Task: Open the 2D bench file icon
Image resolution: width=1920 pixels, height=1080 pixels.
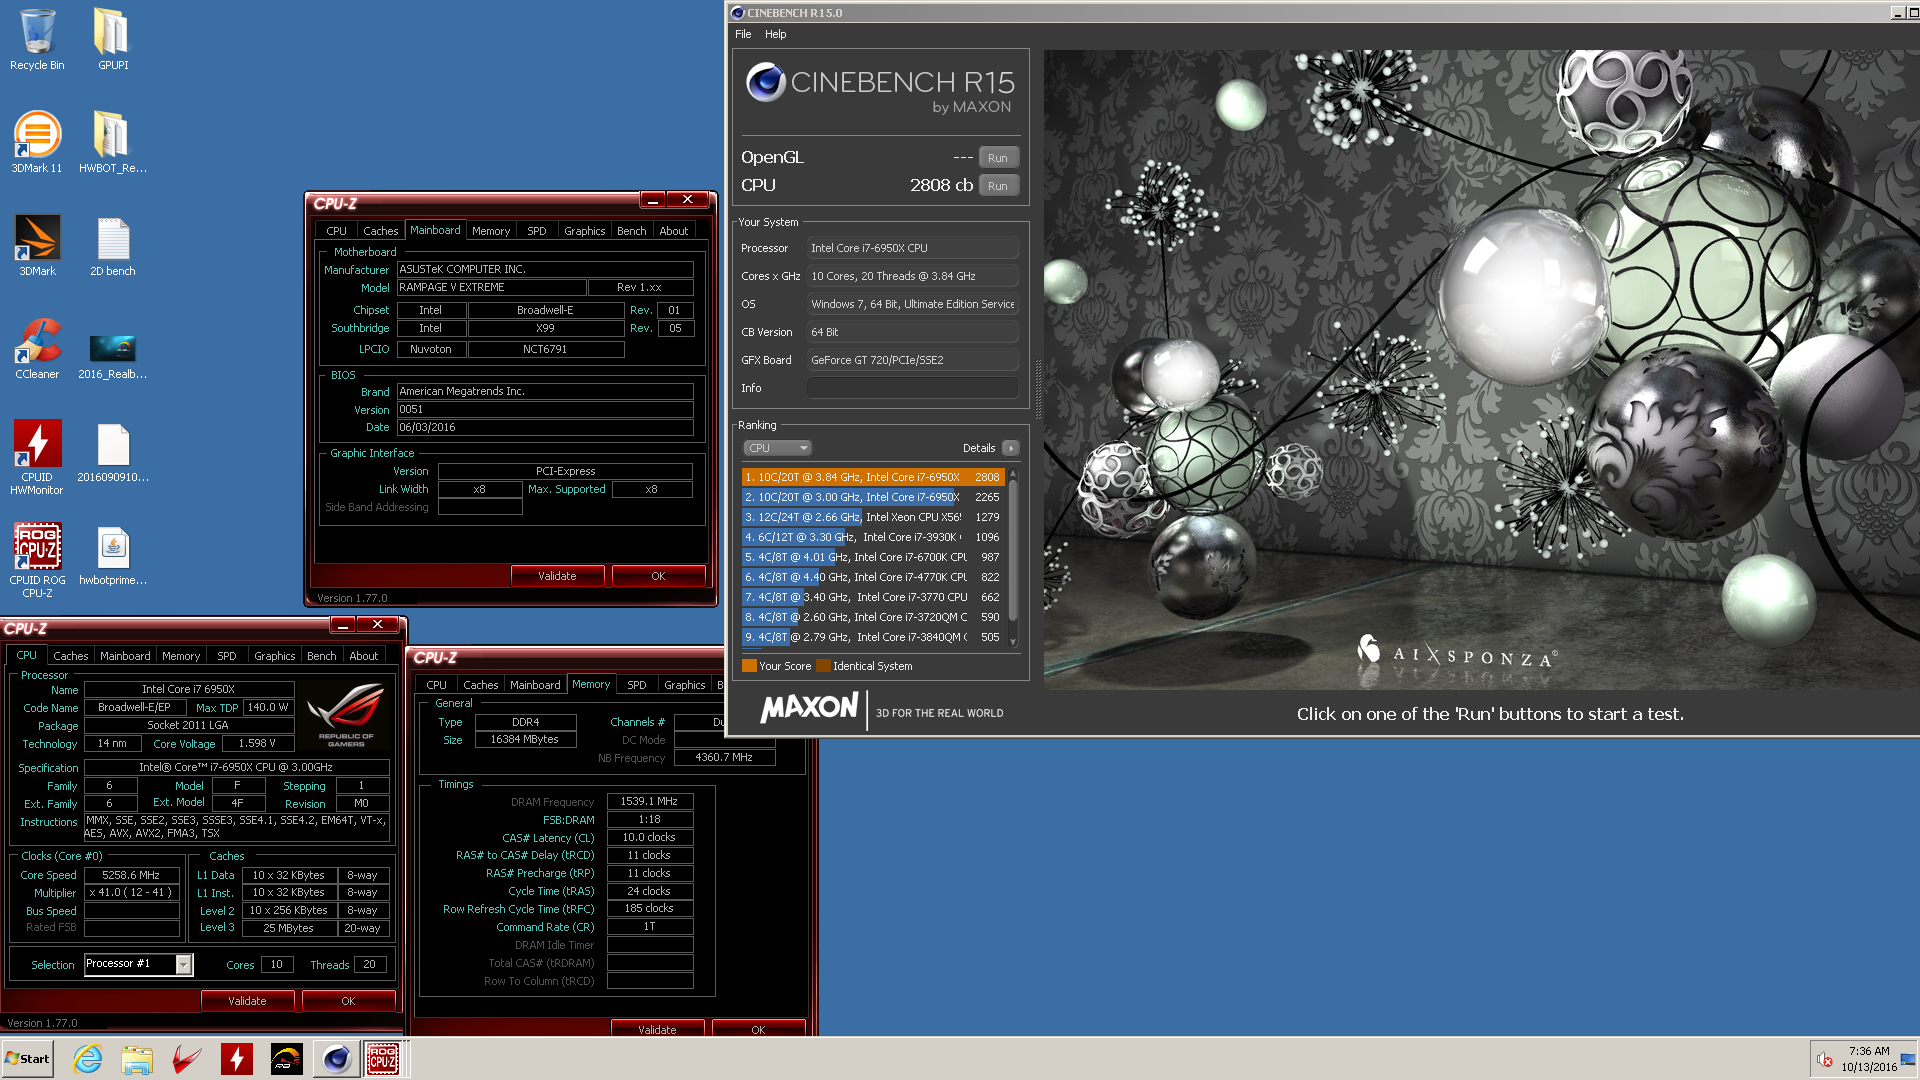Action: [x=112, y=246]
